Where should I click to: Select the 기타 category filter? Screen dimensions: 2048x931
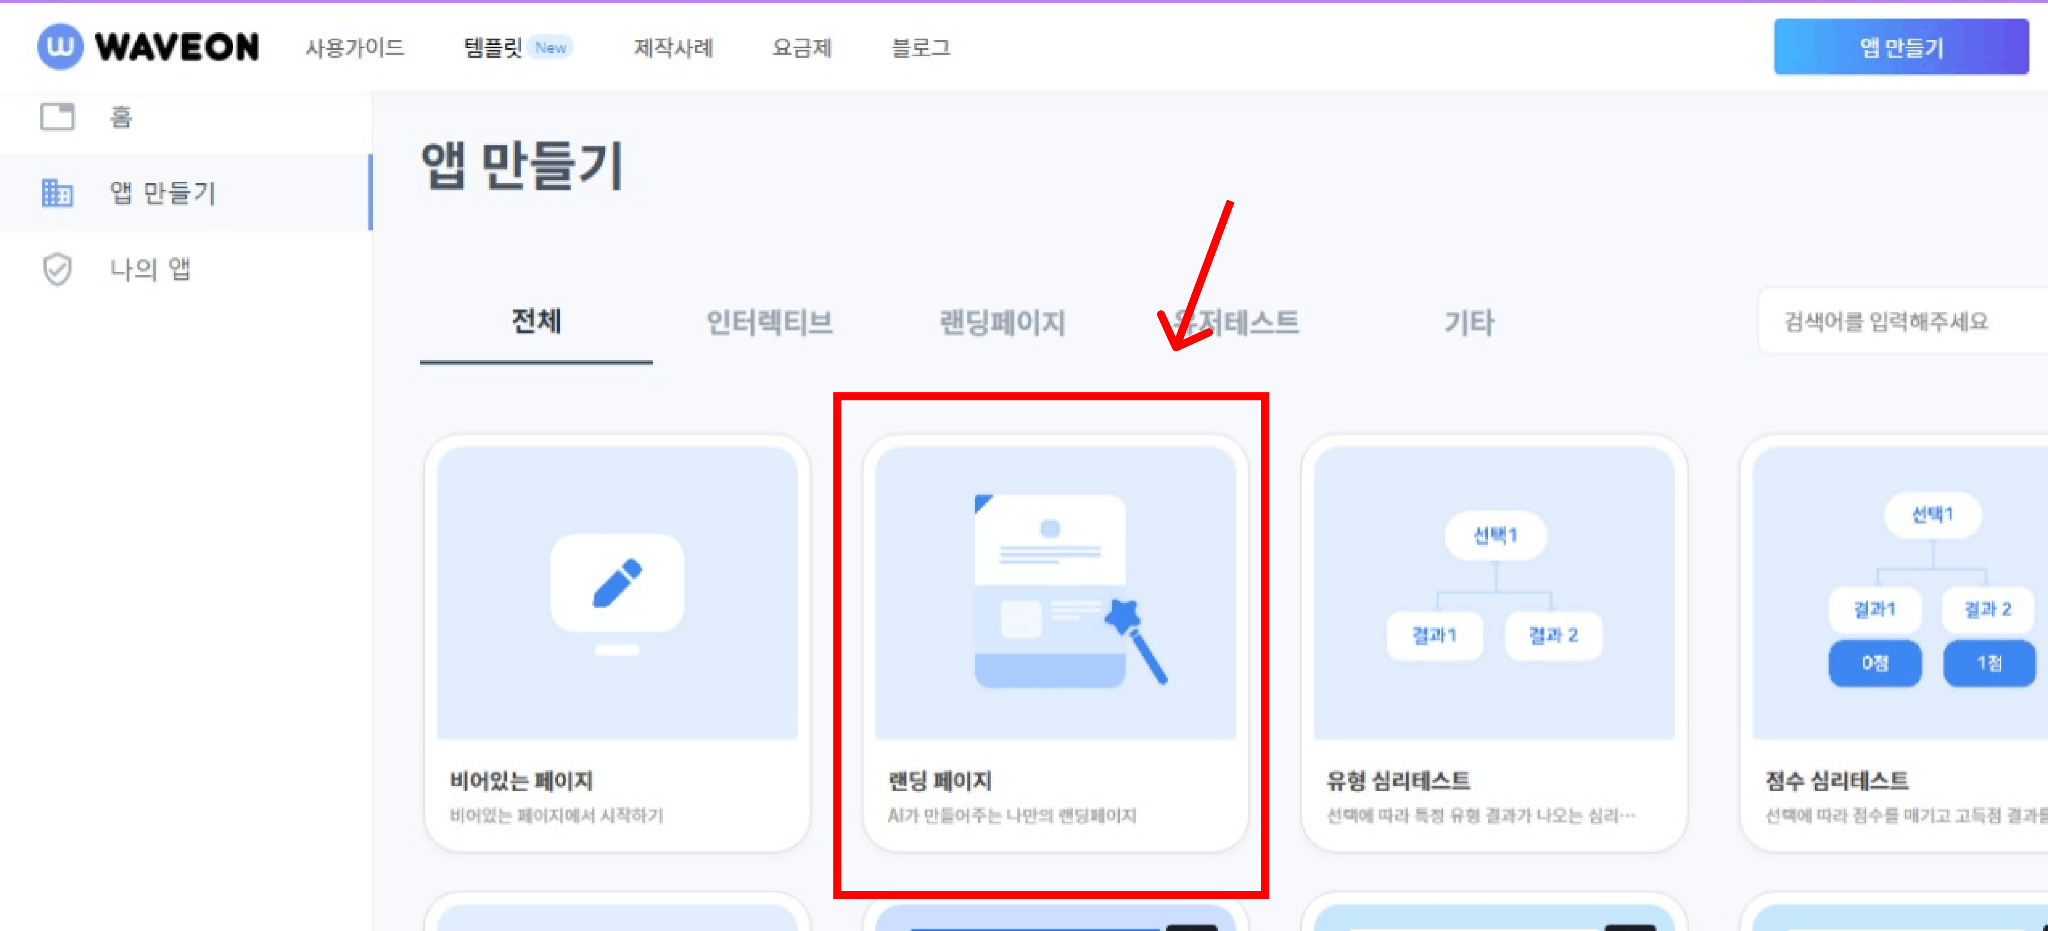1467,322
